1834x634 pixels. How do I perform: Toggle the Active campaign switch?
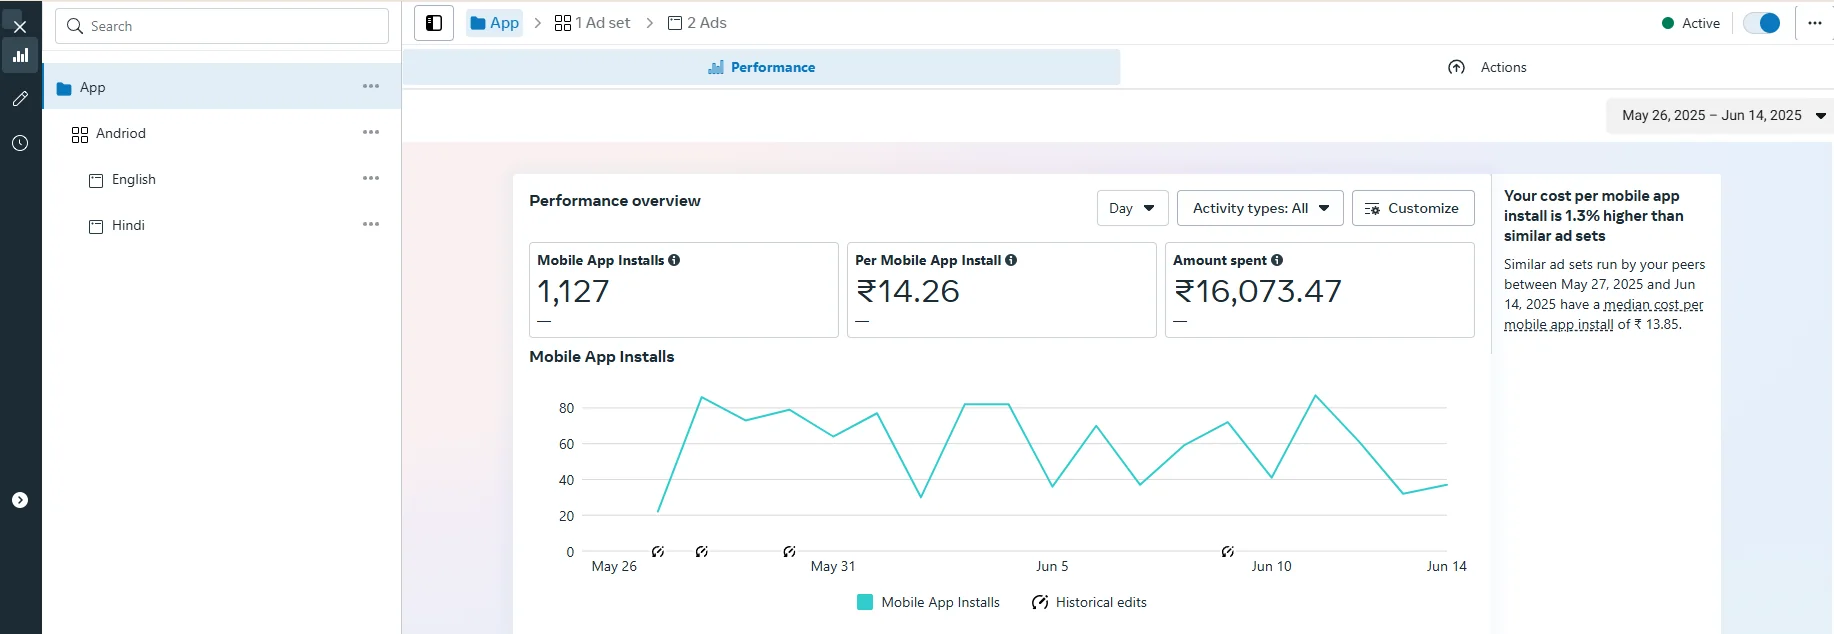1761,23
